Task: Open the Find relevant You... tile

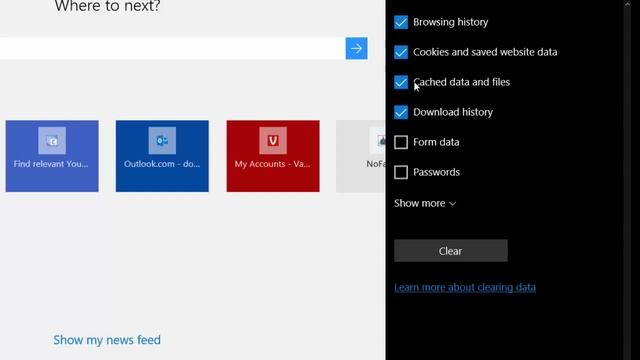Action: pos(52,156)
